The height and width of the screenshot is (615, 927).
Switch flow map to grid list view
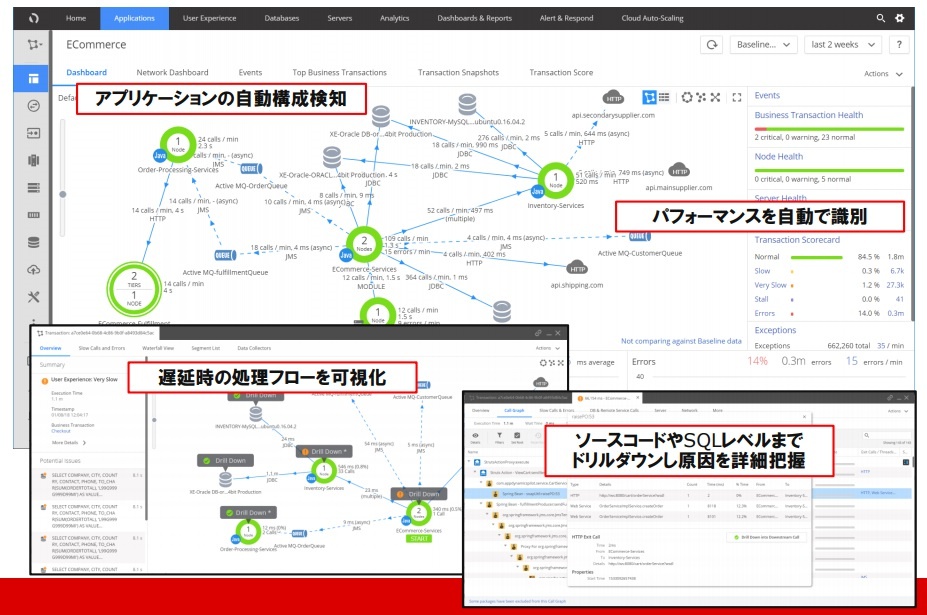click(664, 98)
